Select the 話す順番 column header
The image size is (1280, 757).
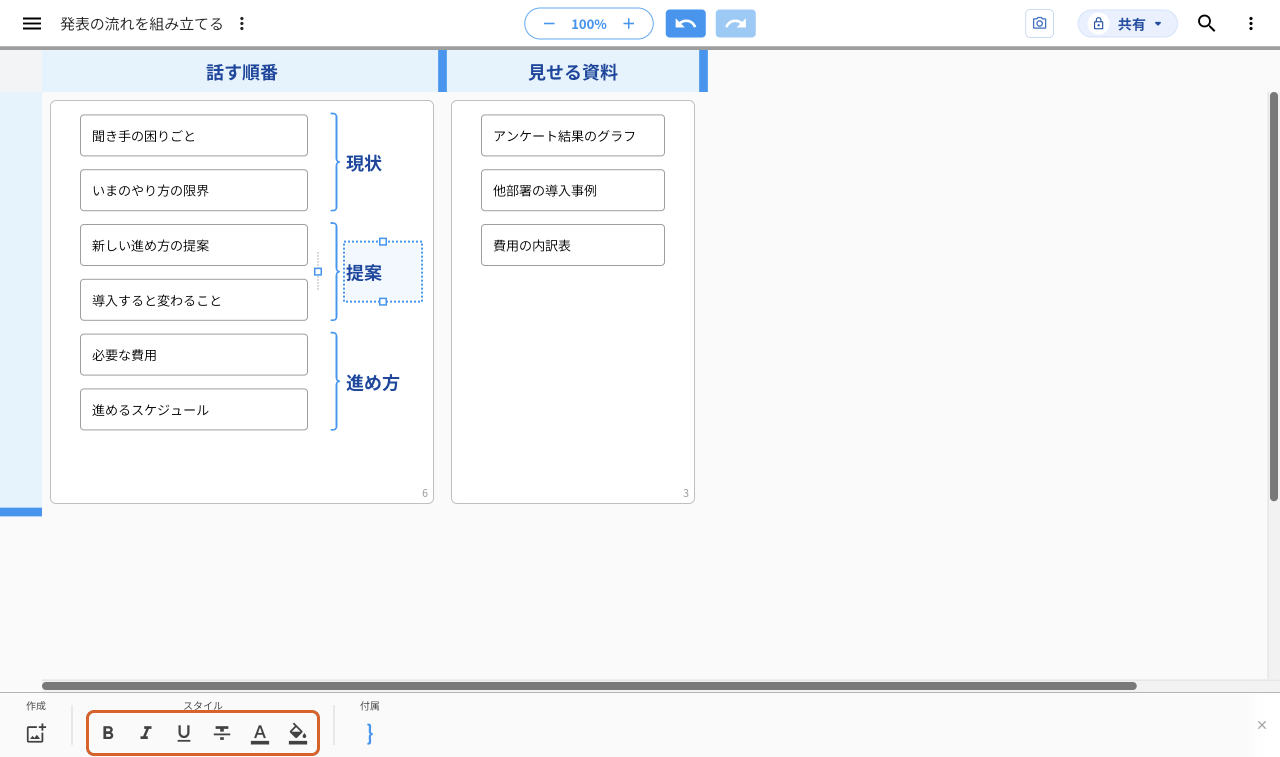(x=242, y=72)
